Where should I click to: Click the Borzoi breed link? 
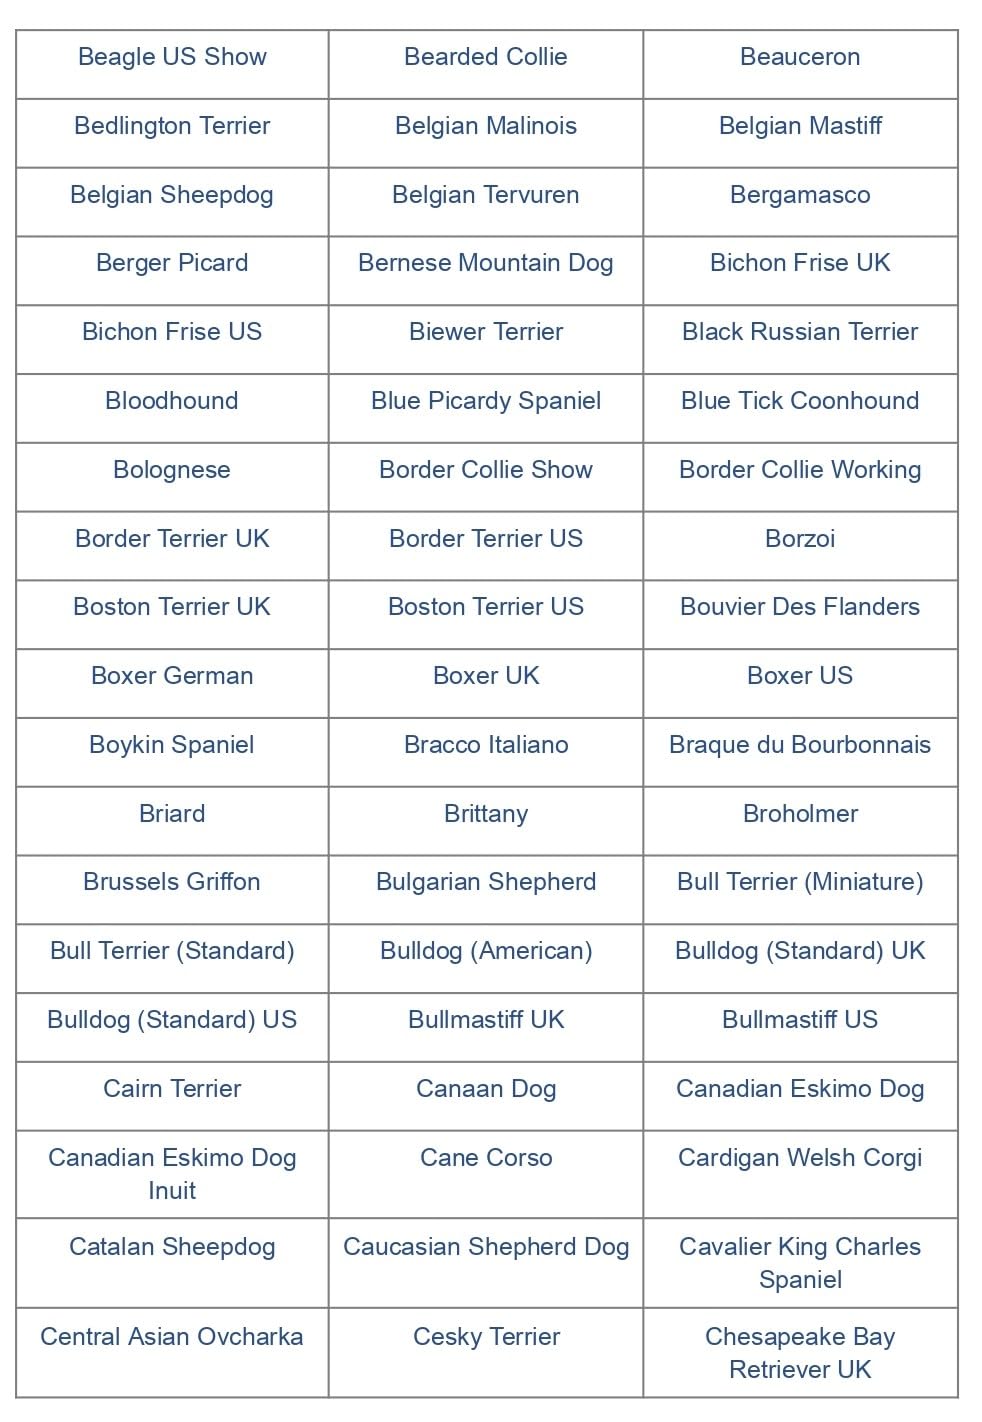(799, 539)
